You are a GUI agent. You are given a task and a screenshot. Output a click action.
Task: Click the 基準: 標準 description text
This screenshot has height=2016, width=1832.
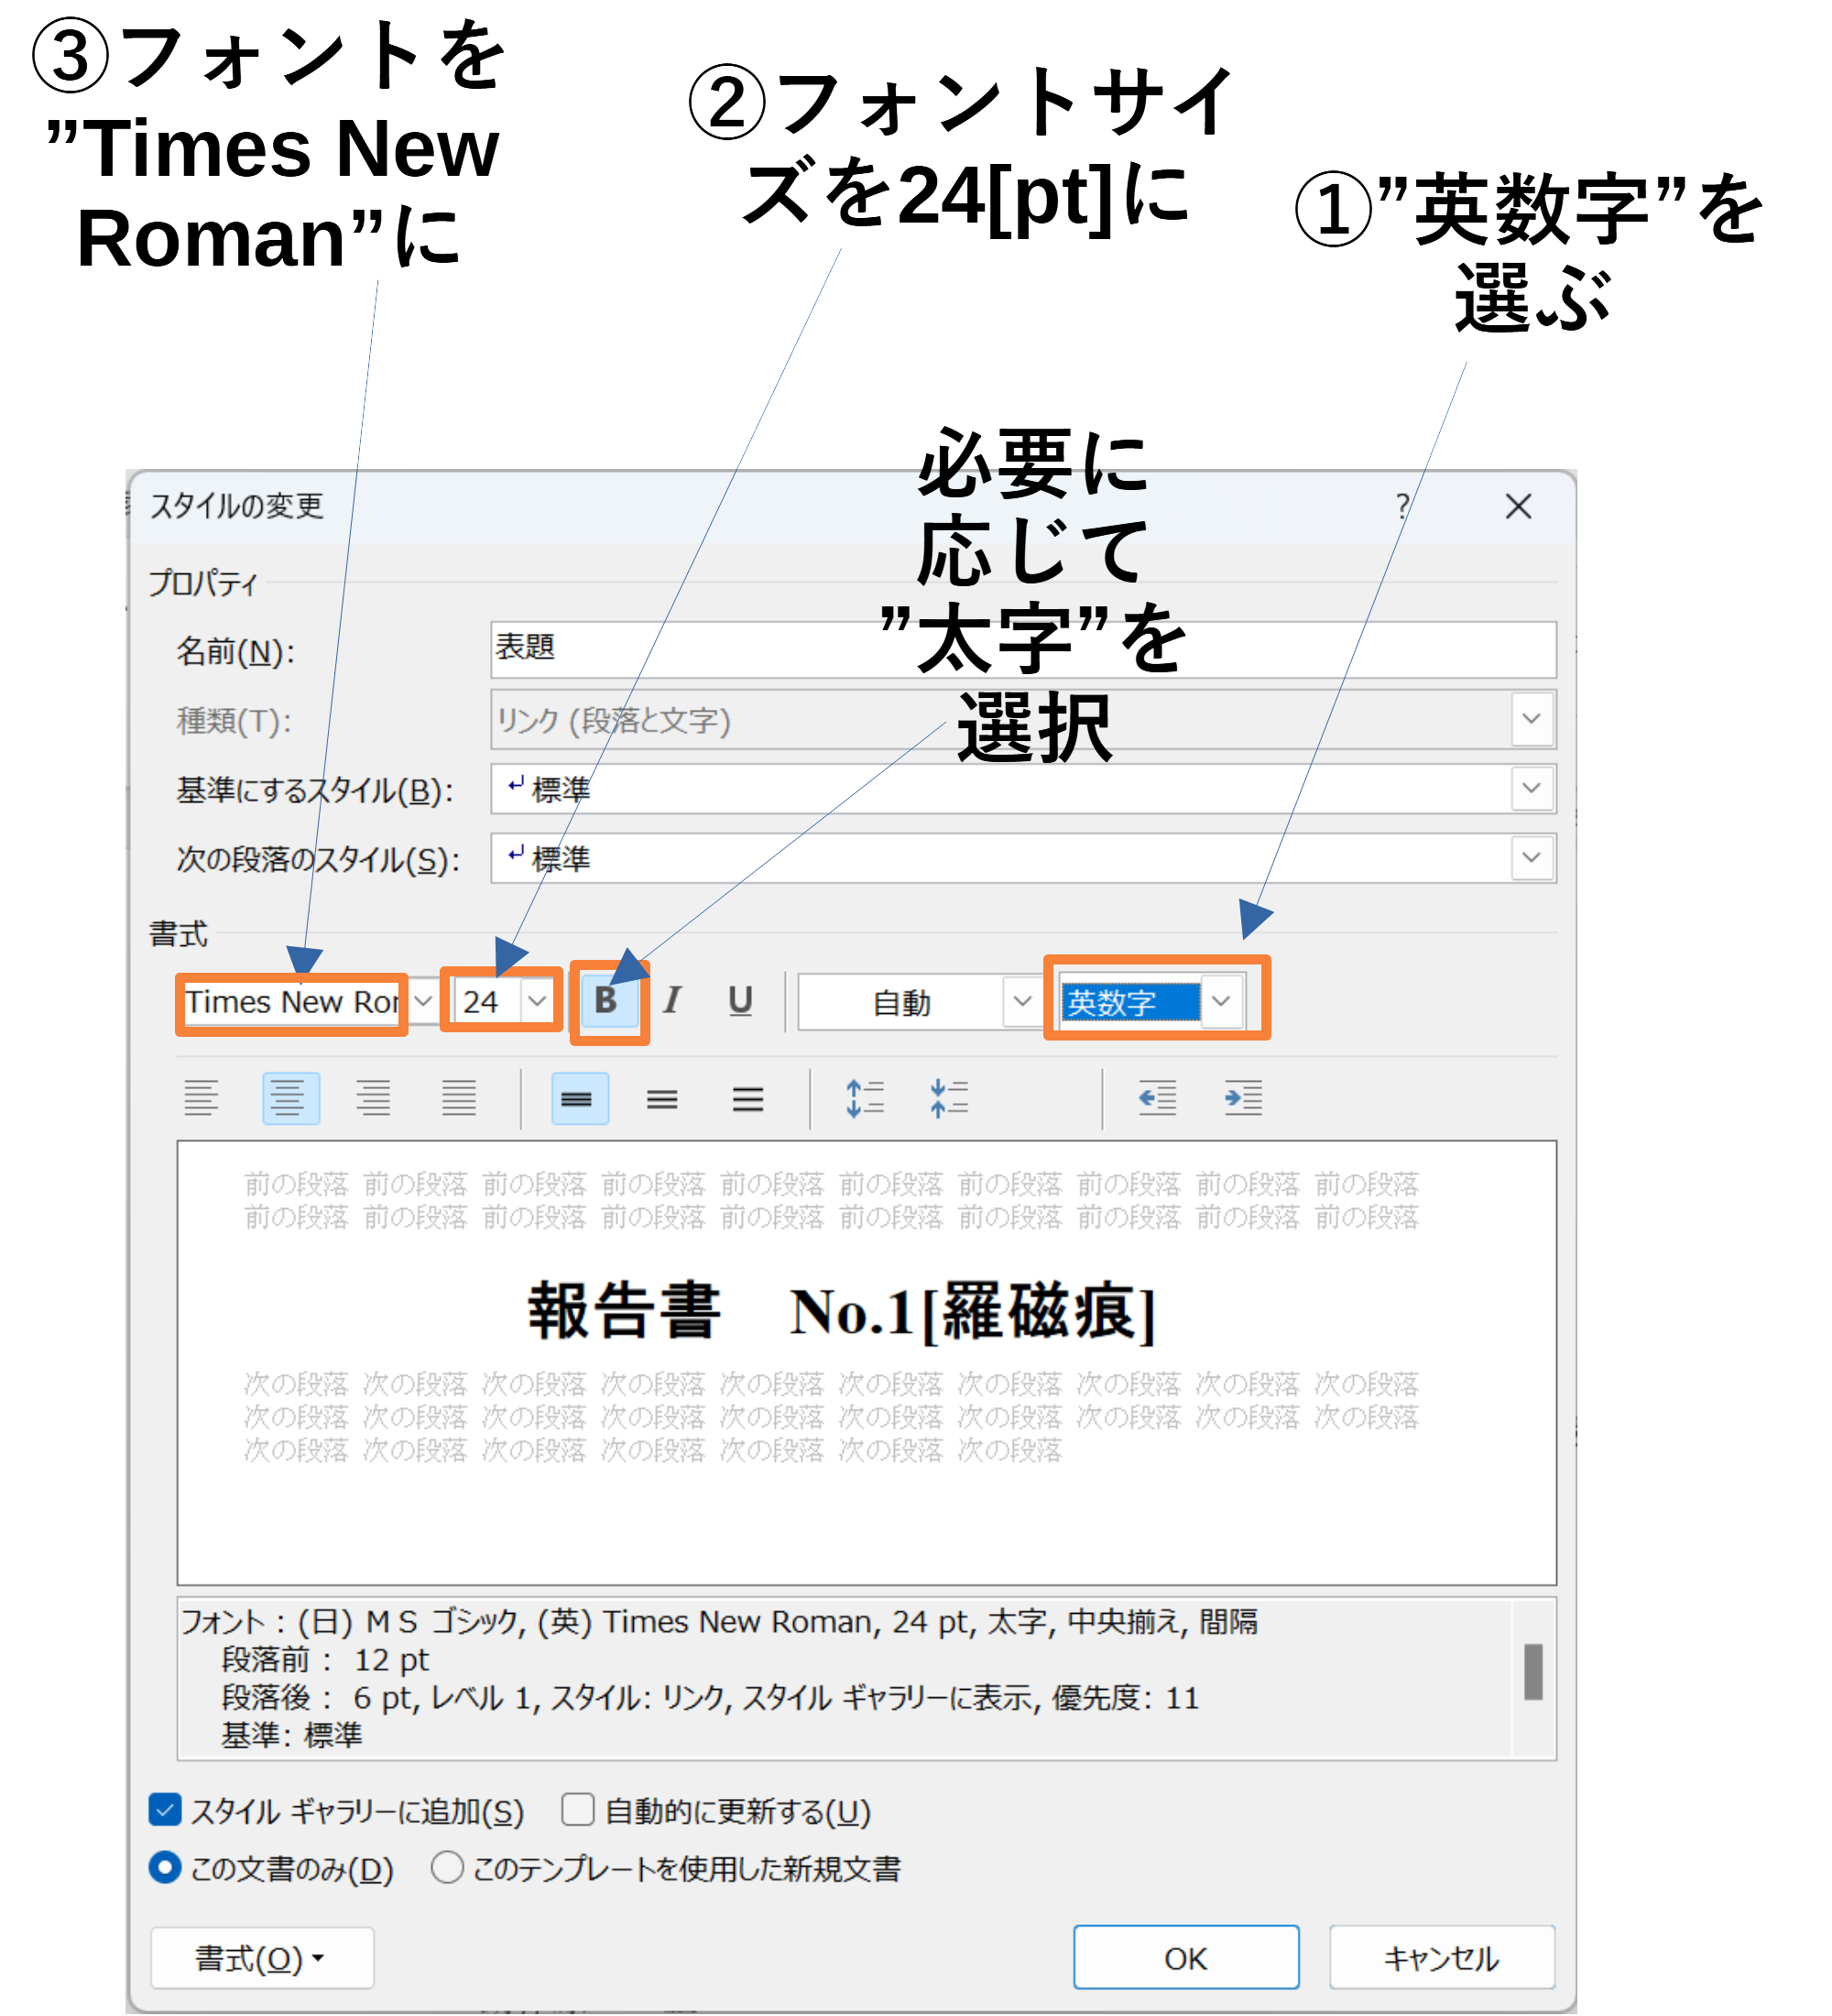tap(292, 1735)
